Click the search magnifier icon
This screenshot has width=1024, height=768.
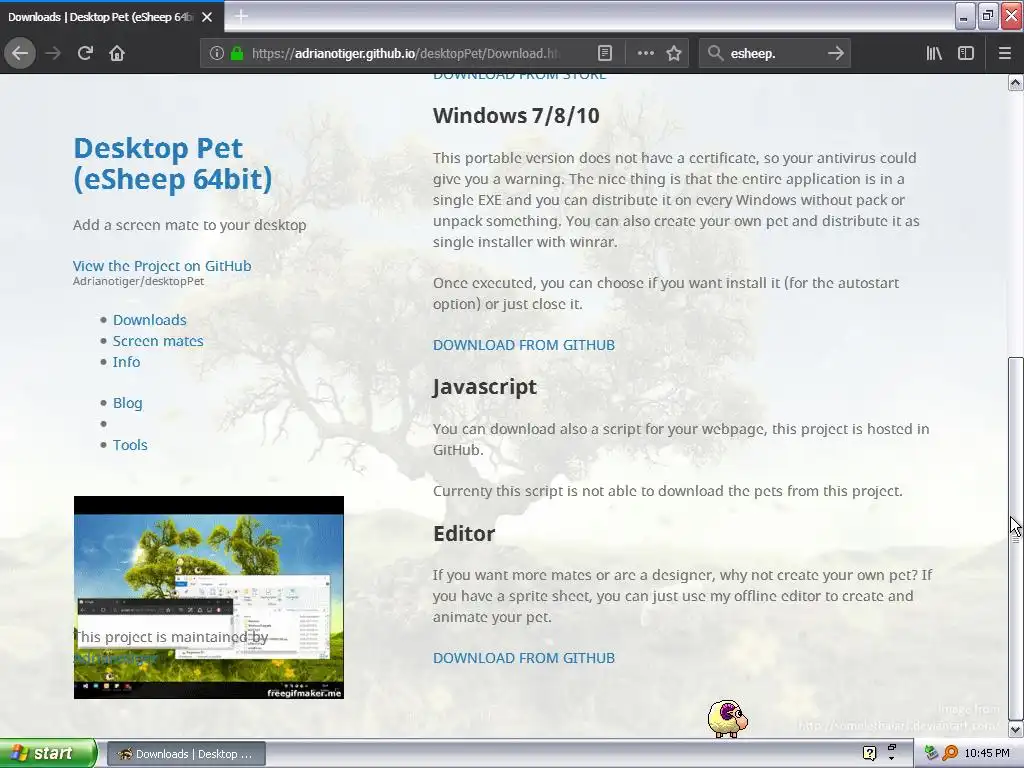tap(715, 54)
